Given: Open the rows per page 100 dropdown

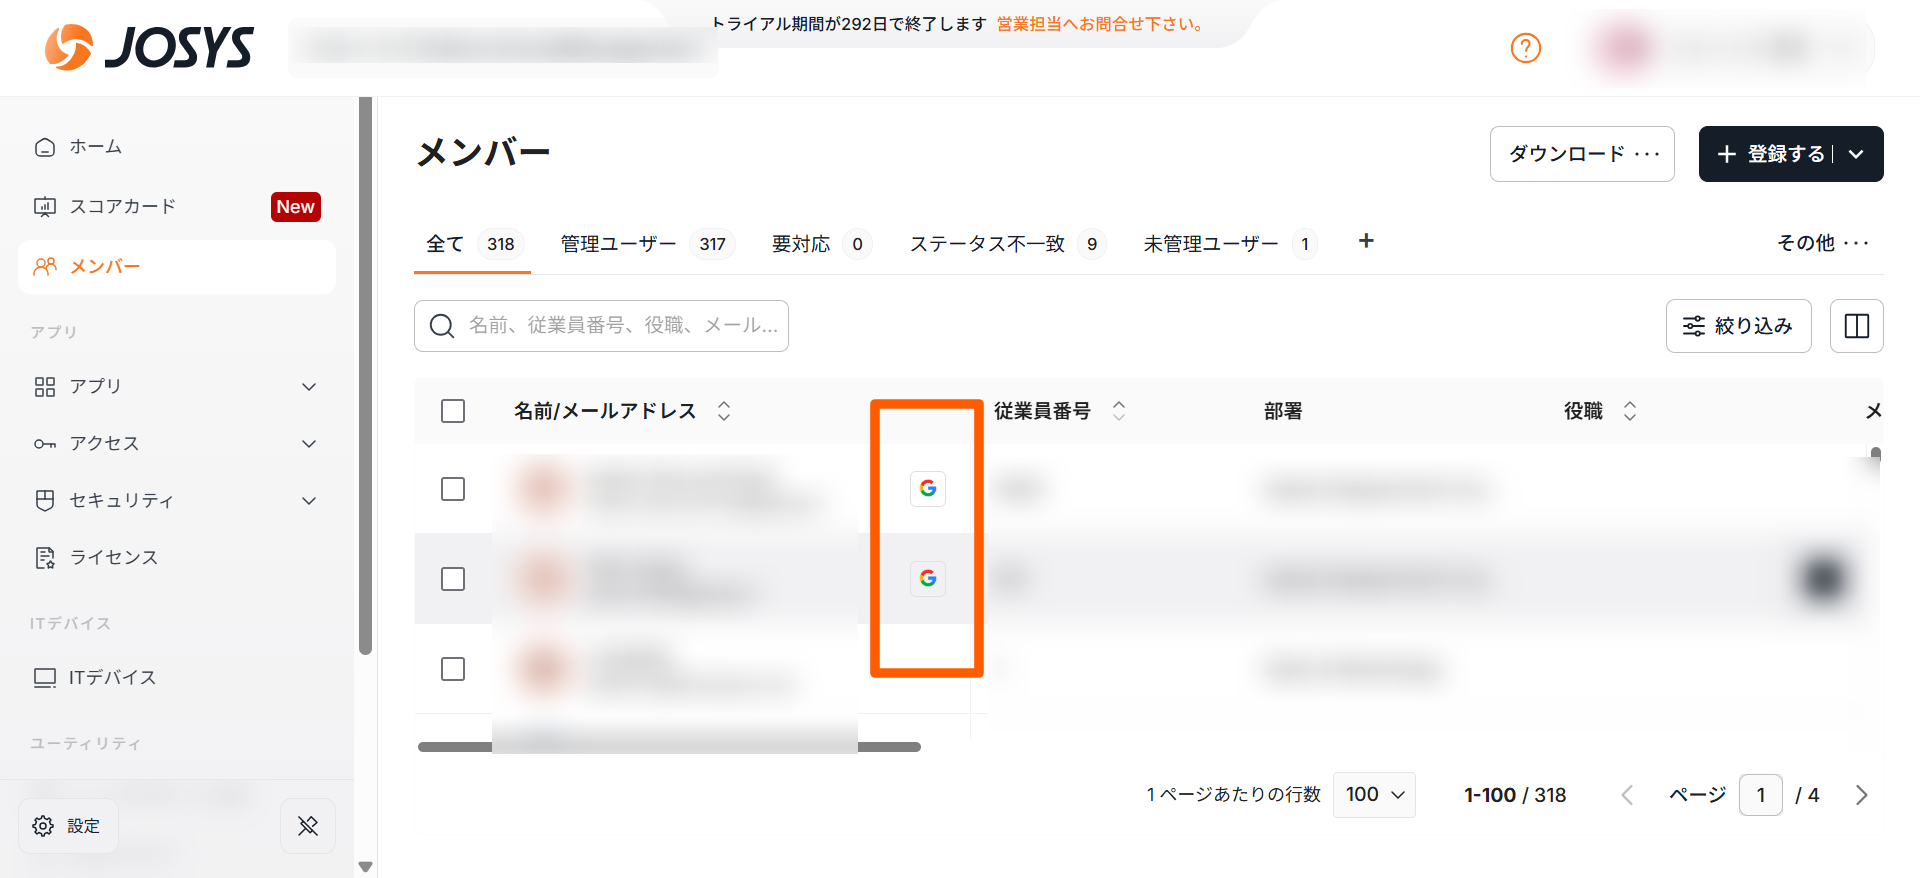Looking at the screenshot, I should click(1374, 795).
